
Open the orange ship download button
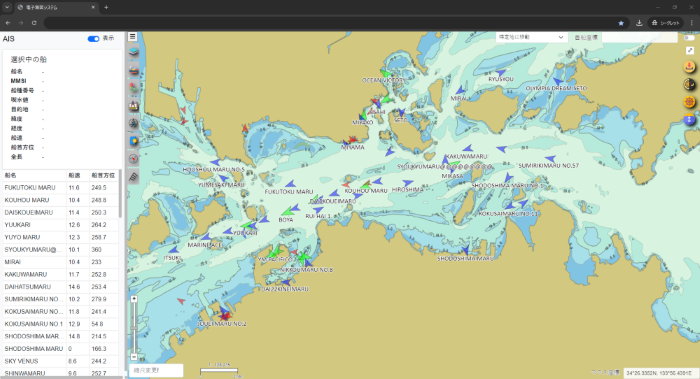689,67
